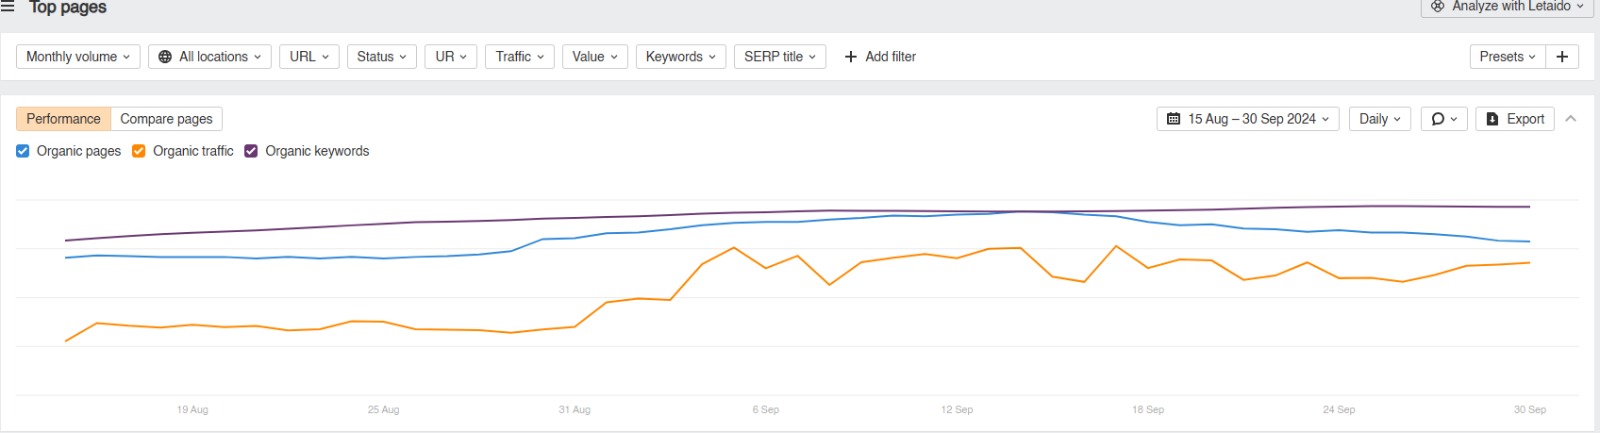The width and height of the screenshot is (1600, 433).
Task: Open the comment bubble annotations menu
Action: (1443, 119)
